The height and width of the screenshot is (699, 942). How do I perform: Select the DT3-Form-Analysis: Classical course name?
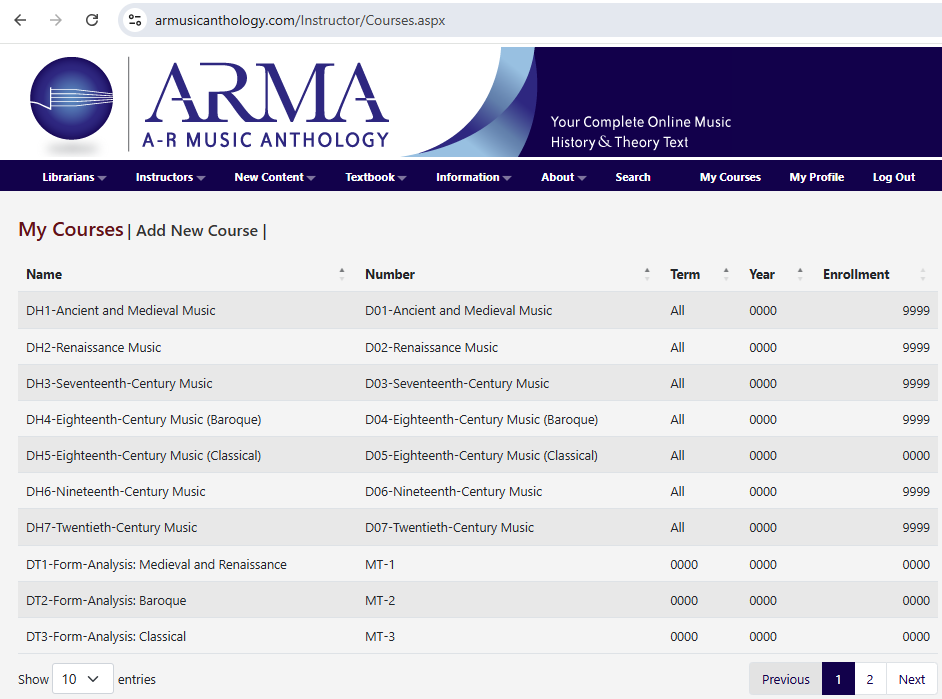(x=106, y=637)
